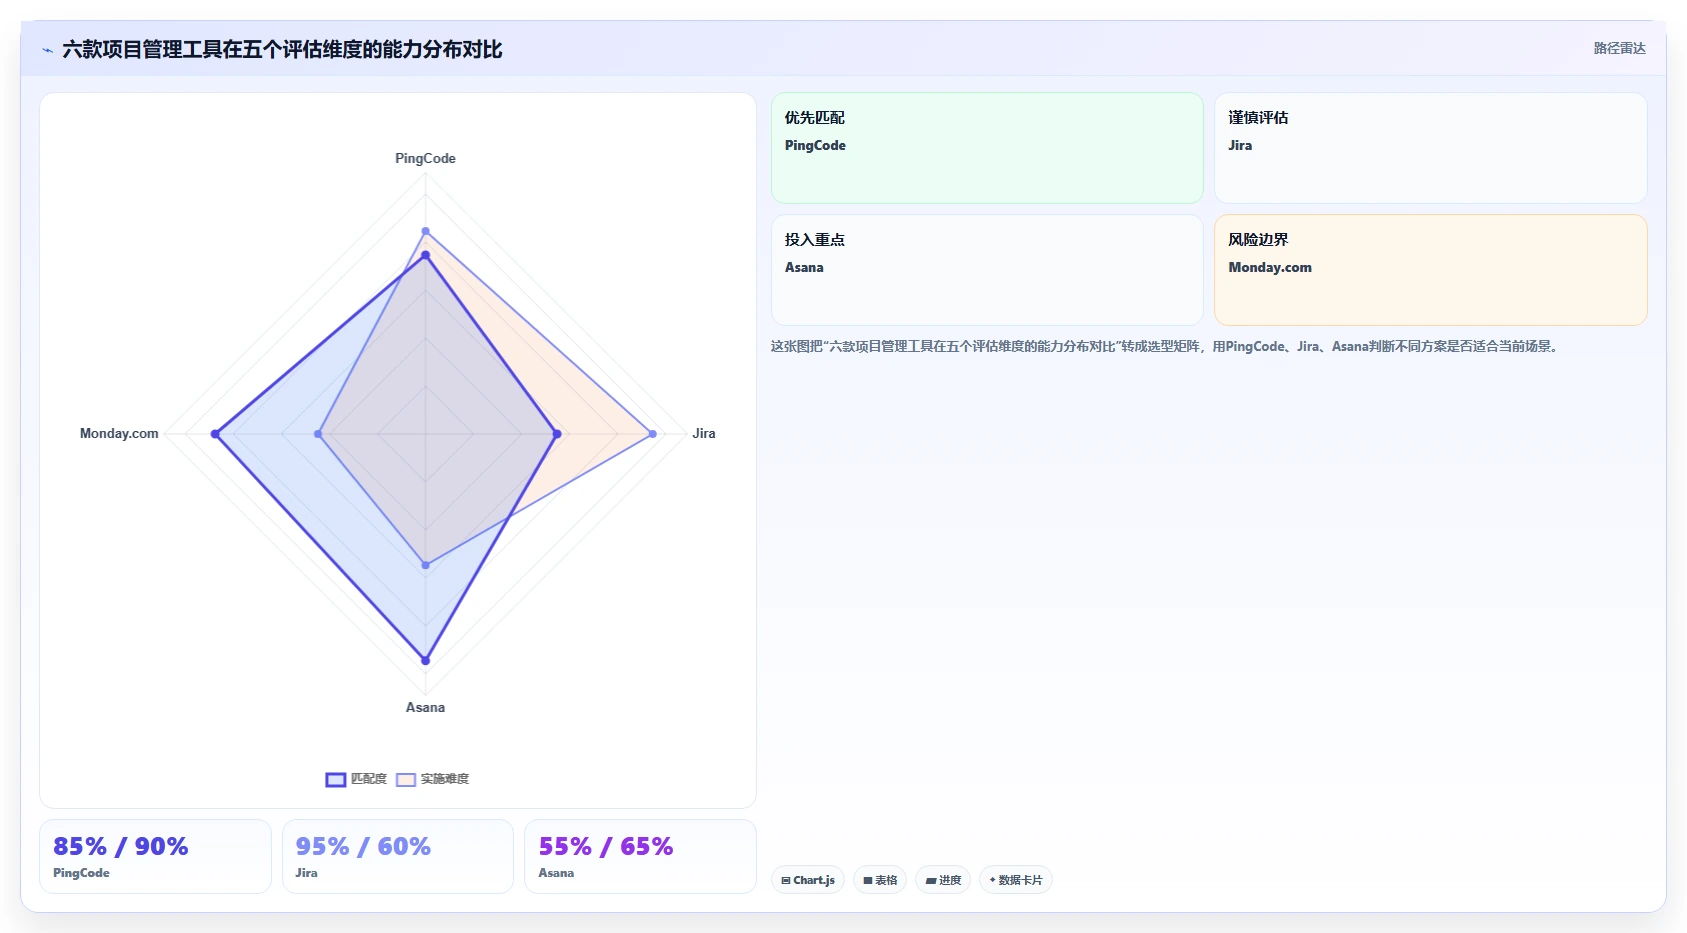Click the 匹配度 data point on Asana axis
This screenshot has height=933, width=1687.
pos(425,661)
